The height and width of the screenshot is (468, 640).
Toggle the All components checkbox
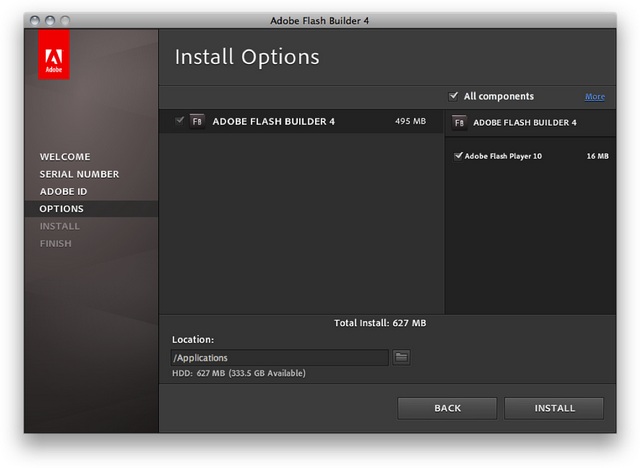coord(453,96)
